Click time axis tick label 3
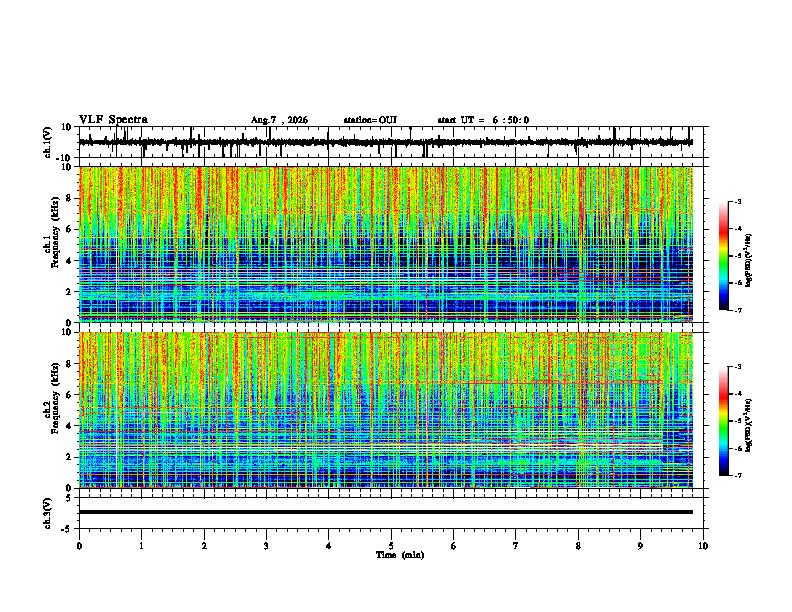The image size is (792, 612). pyautogui.click(x=266, y=546)
